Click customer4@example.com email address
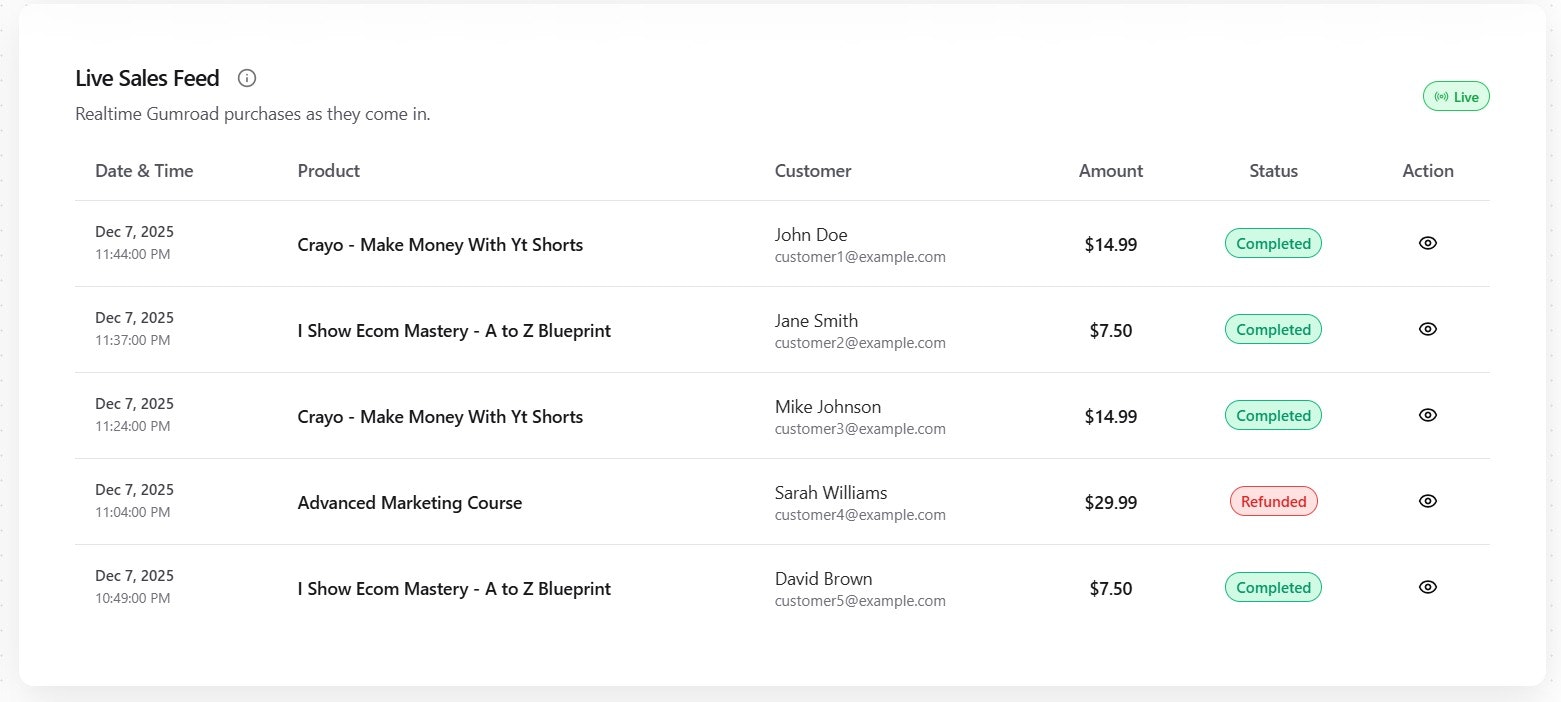The image size is (1561, 702). coord(860,515)
